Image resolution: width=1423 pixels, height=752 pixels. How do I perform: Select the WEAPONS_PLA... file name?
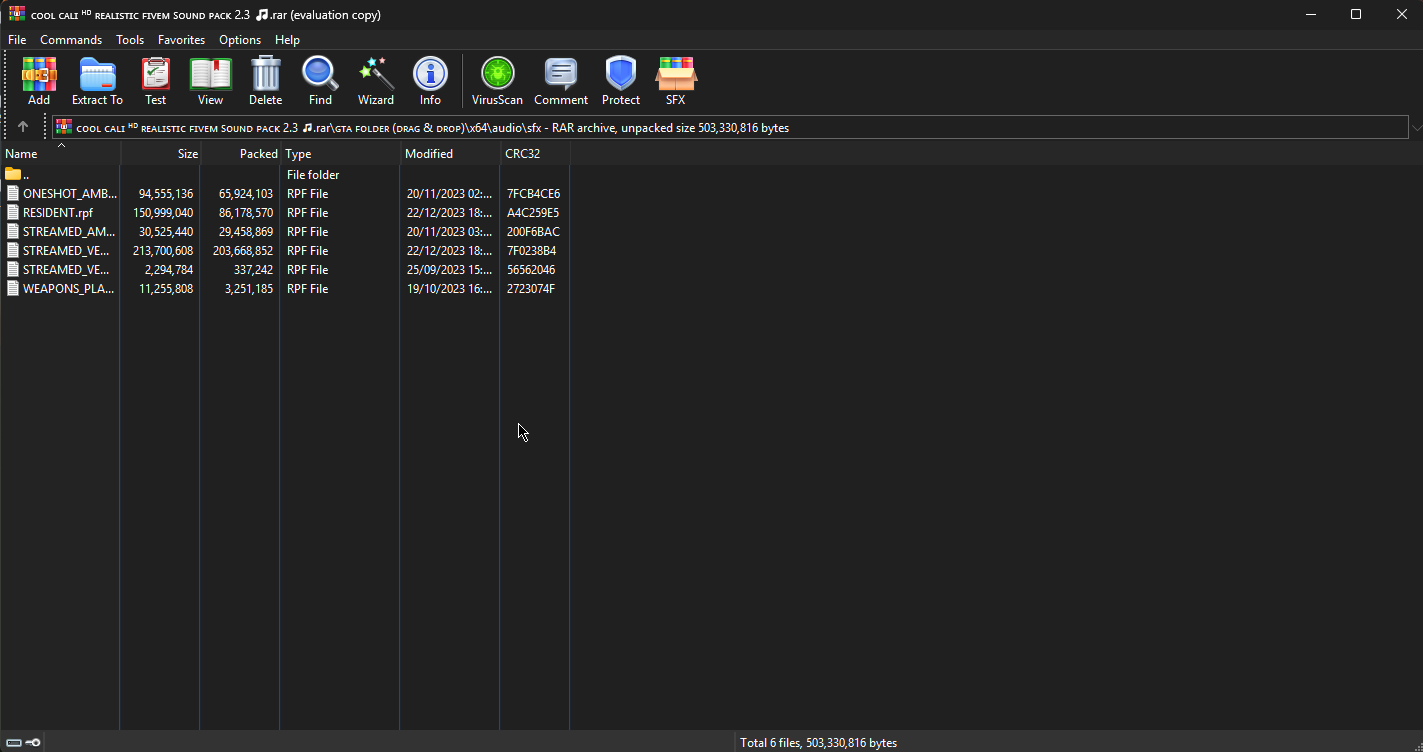click(69, 289)
